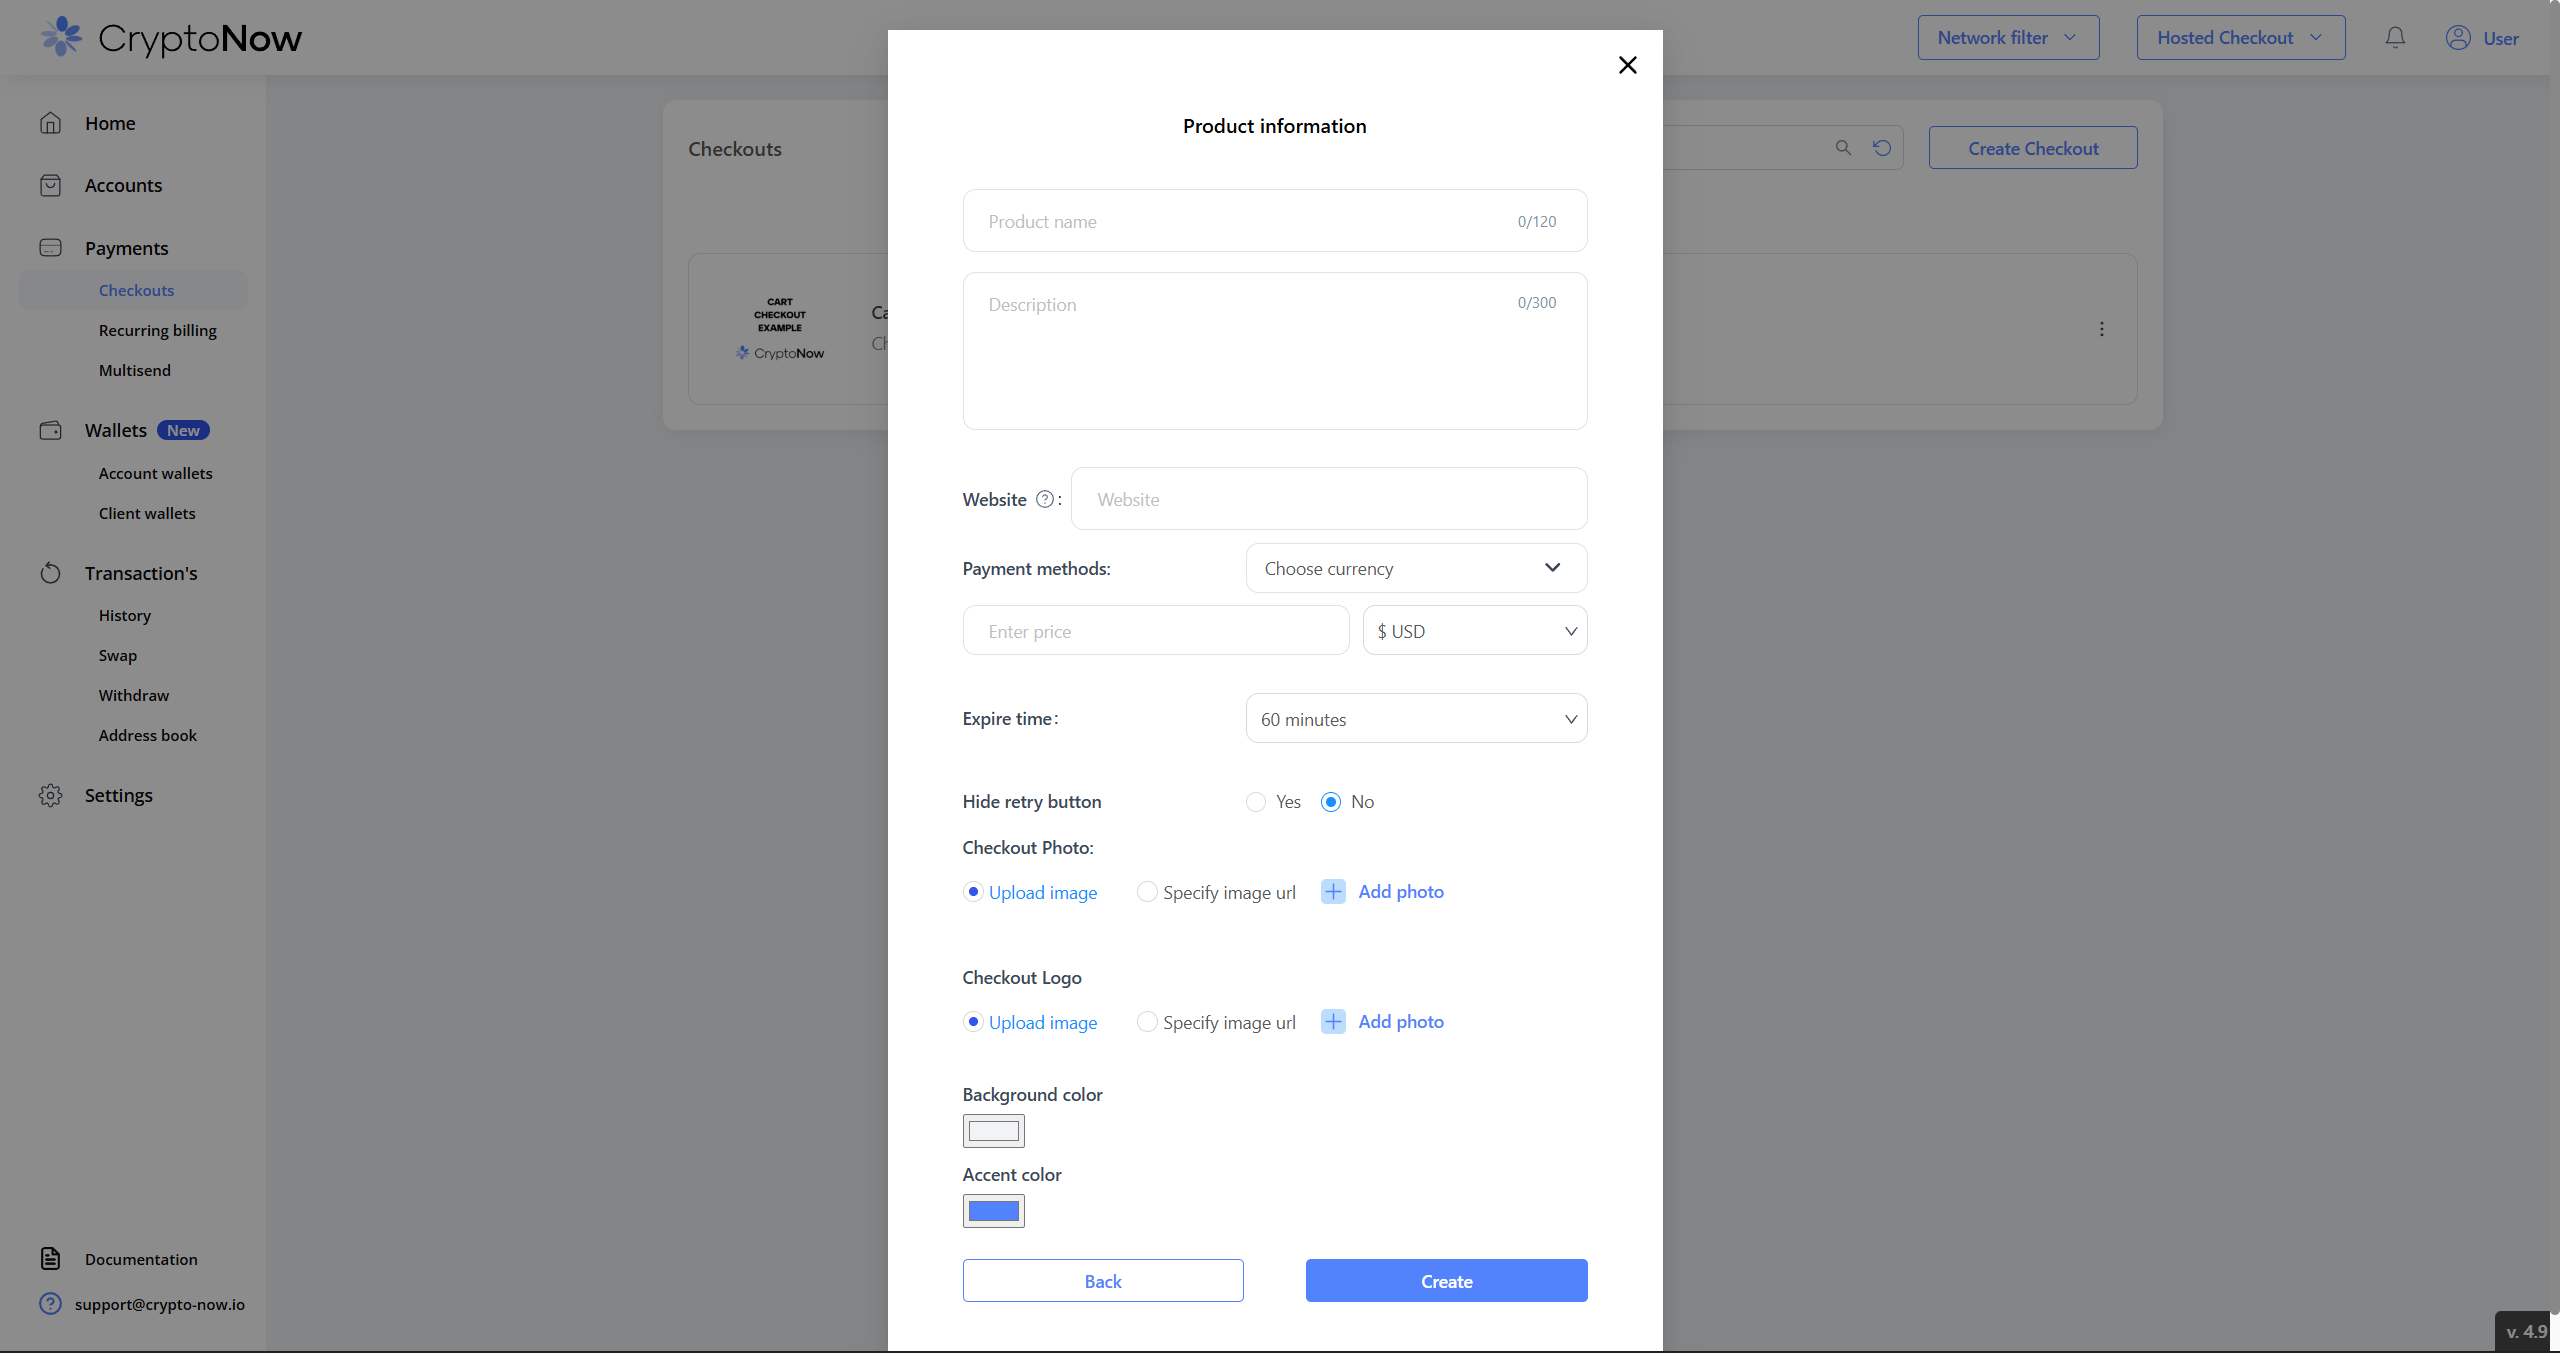Image resolution: width=2560 pixels, height=1353 pixels.
Task: Select Yes for Hide retry button
Action: click(x=1256, y=802)
